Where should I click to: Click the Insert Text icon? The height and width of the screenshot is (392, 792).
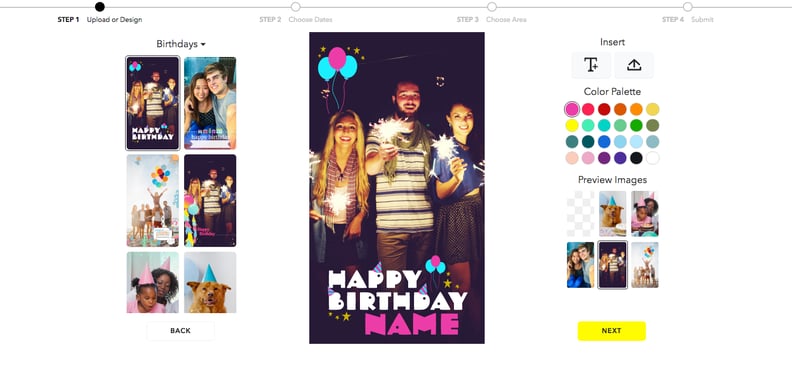pyautogui.click(x=591, y=65)
